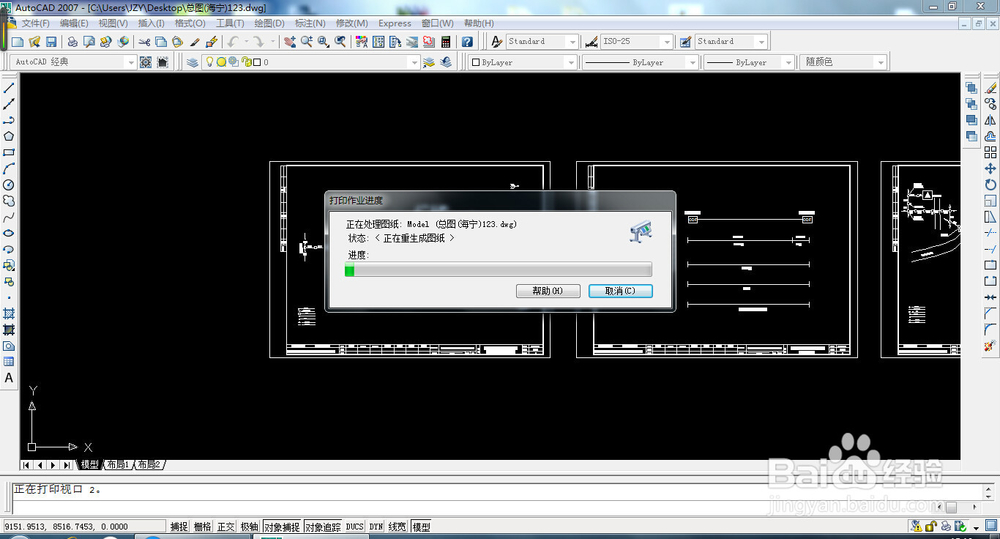
Task: Click the Help question mark icon
Action: click(x=467, y=41)
